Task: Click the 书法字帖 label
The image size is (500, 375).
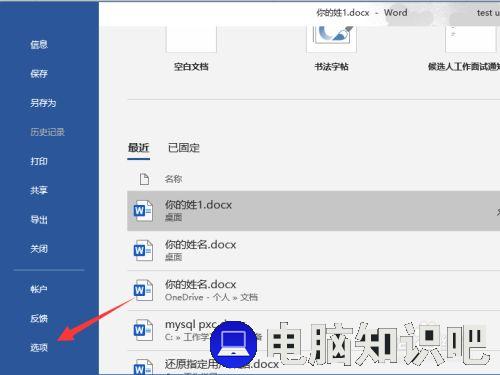Action: (x=332, y=67)
